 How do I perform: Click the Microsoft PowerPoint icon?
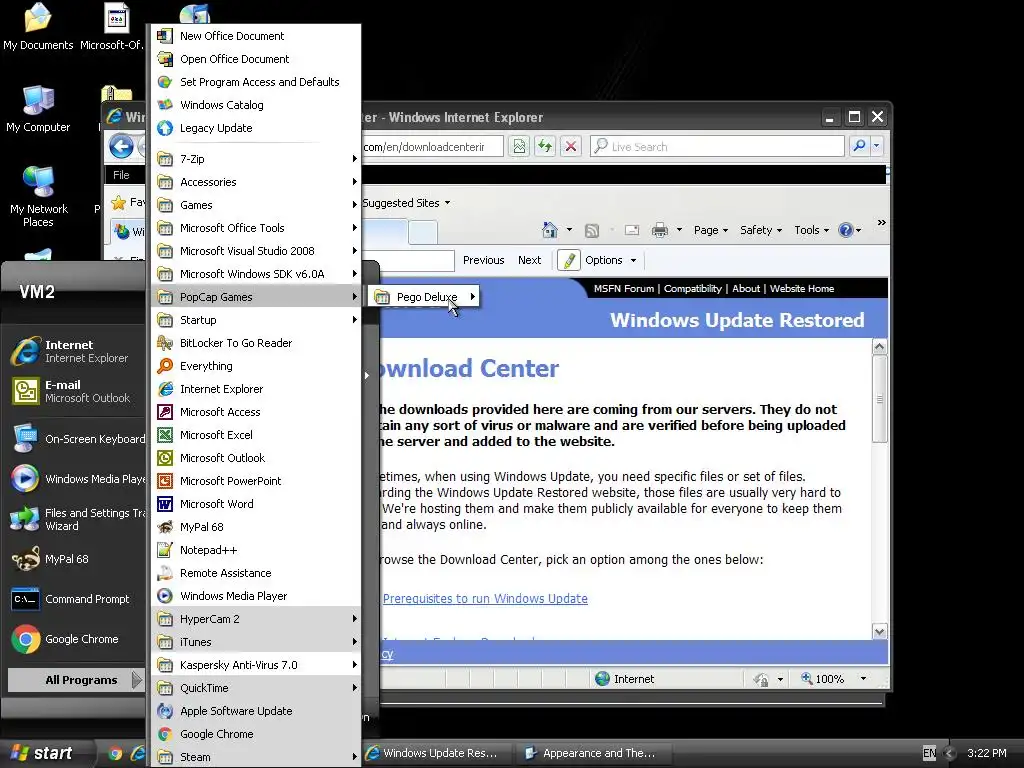point(165,481)
